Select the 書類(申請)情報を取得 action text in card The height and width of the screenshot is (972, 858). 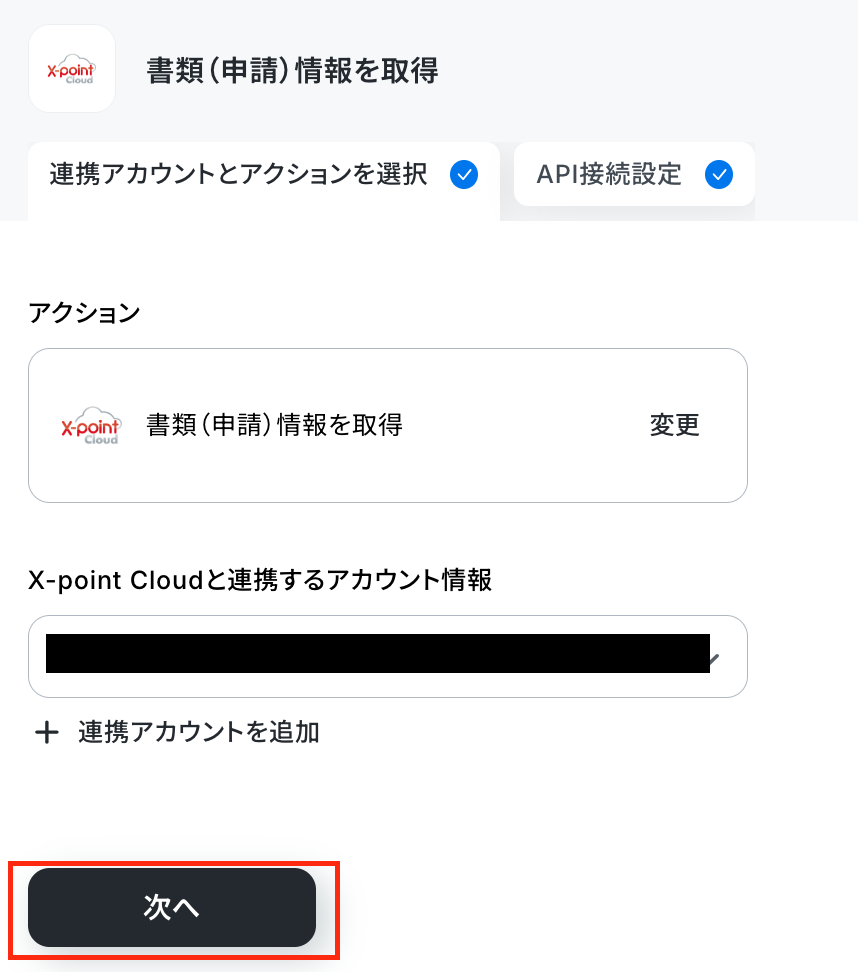[275, 425]
